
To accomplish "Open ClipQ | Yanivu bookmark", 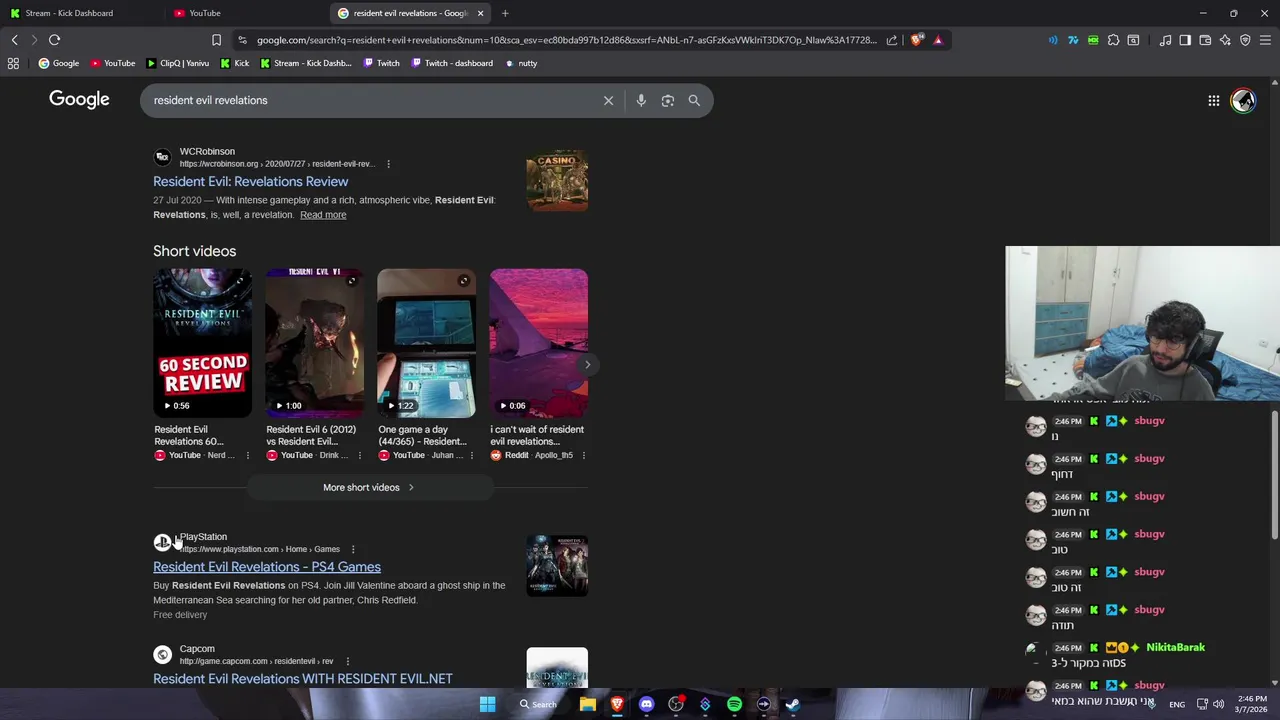I will (x=178, y=63).
